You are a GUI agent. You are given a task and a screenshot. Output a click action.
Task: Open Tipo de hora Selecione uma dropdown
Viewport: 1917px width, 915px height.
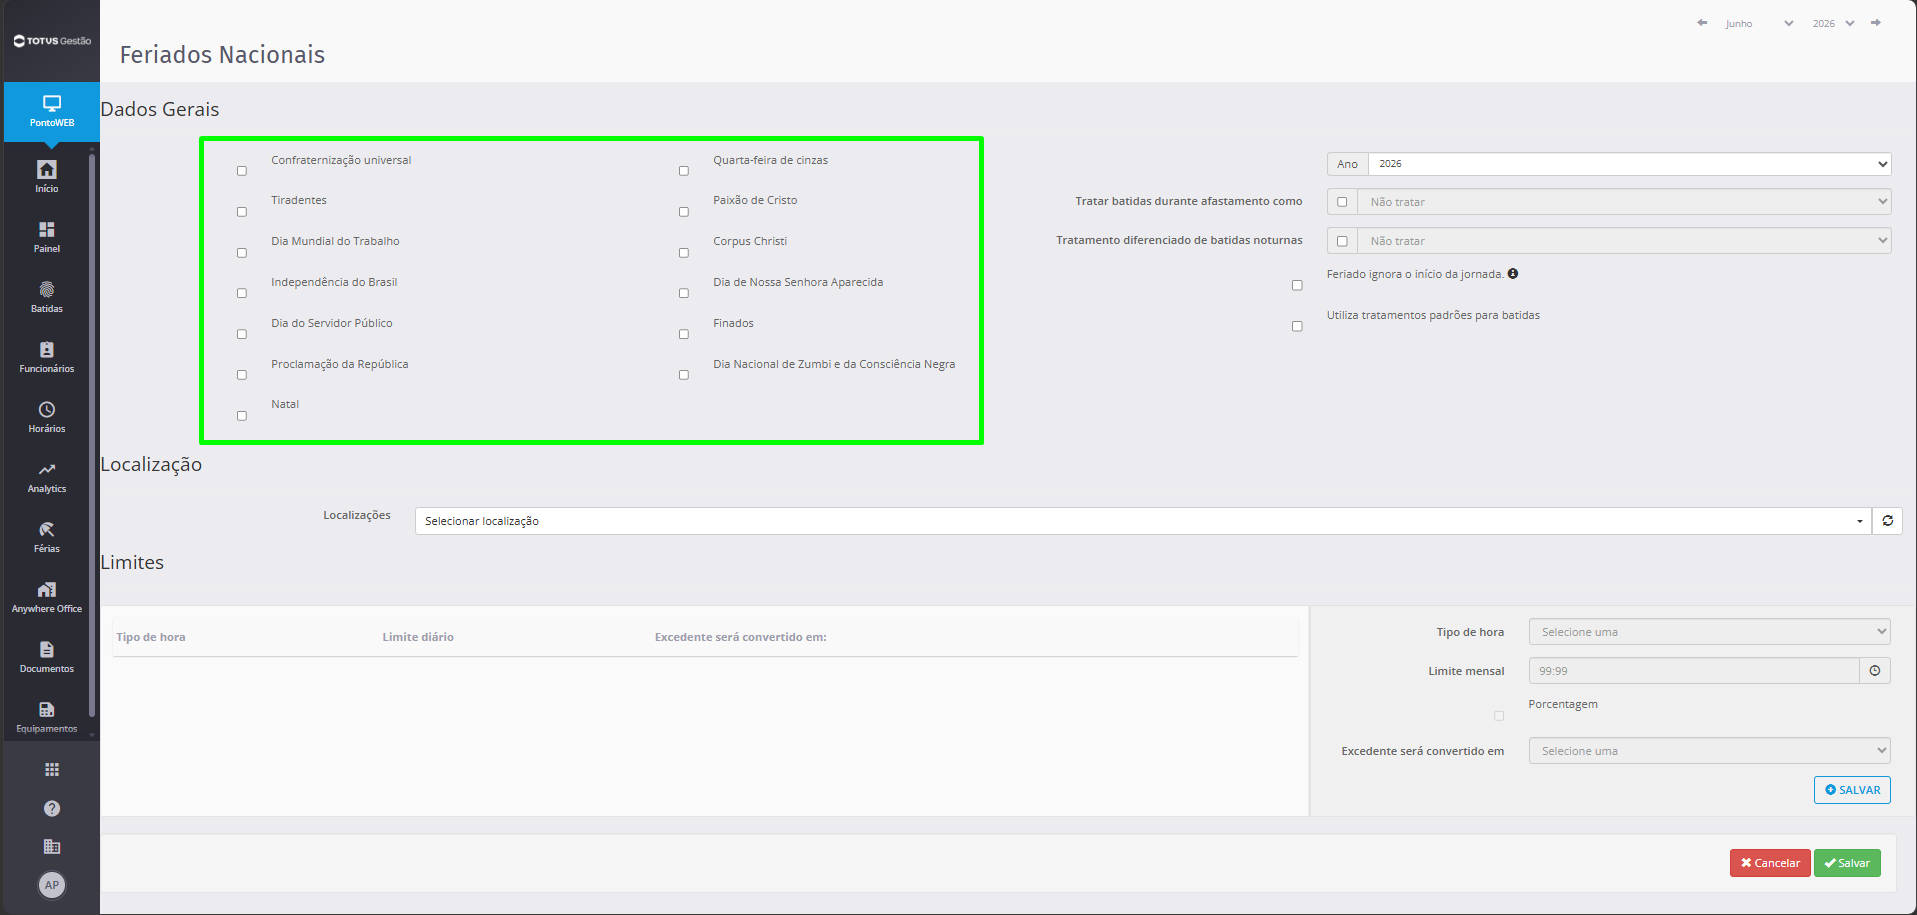coord(1710,632)
